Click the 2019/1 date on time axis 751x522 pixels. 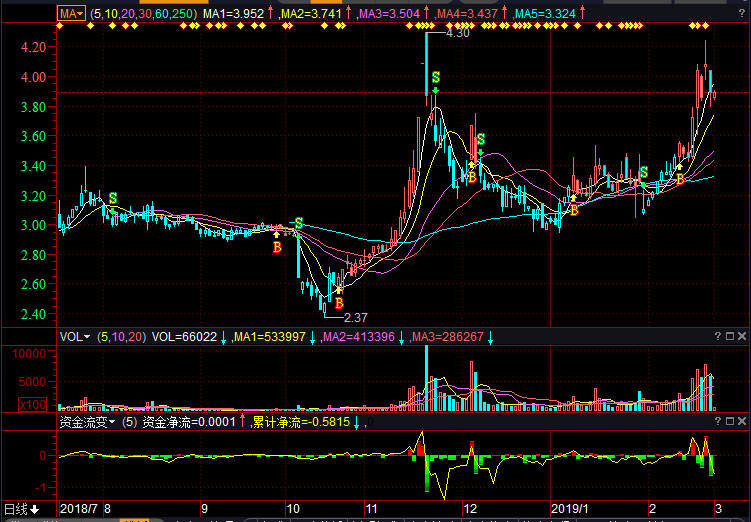click(572, 508)
